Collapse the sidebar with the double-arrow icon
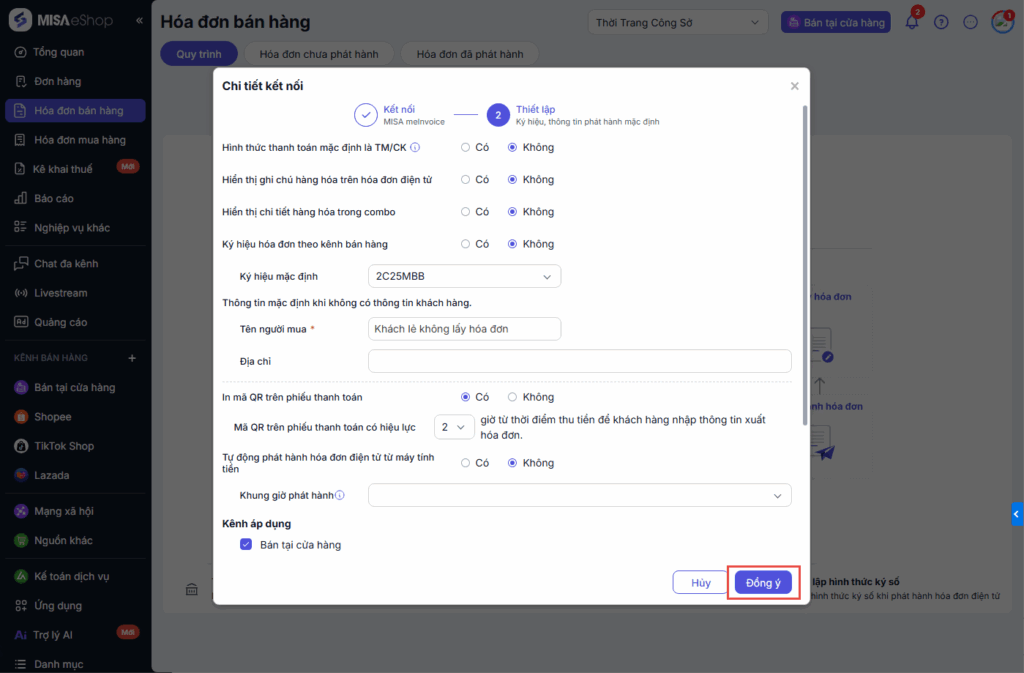Screen dimensions: 1024x673 tap(139, 21)
